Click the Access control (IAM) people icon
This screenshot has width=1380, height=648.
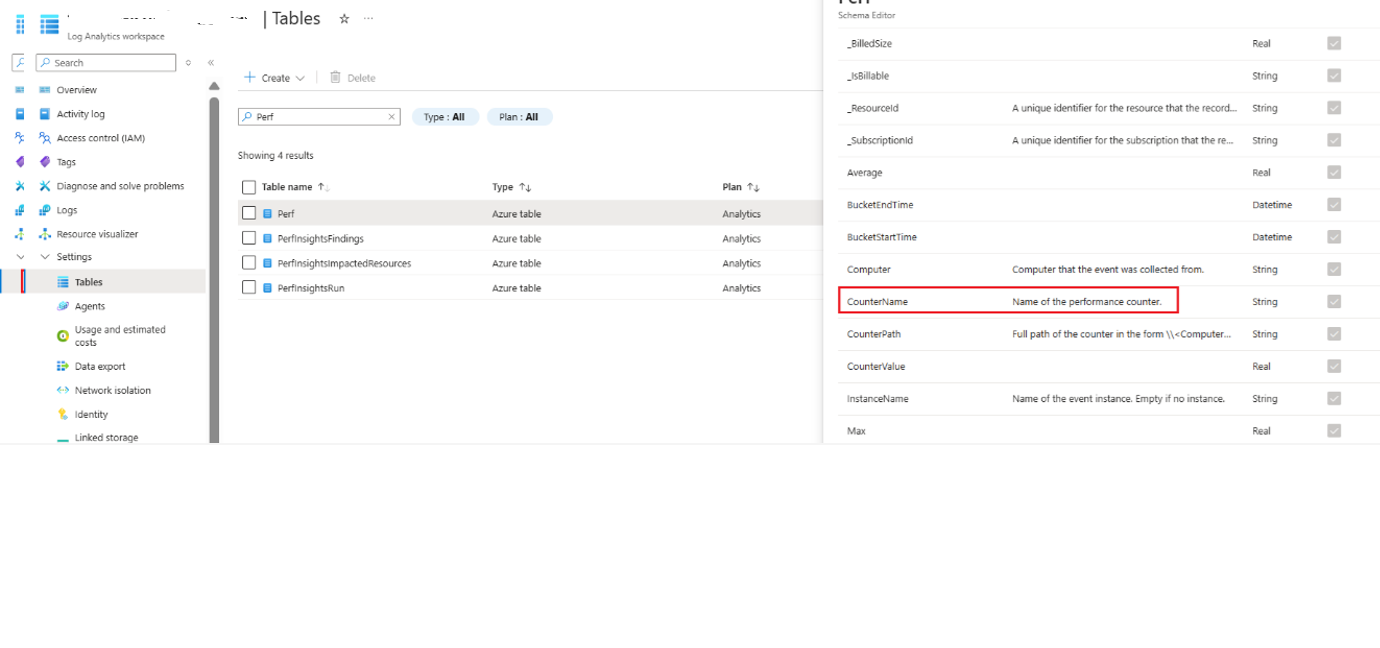(x=45, y=138)
